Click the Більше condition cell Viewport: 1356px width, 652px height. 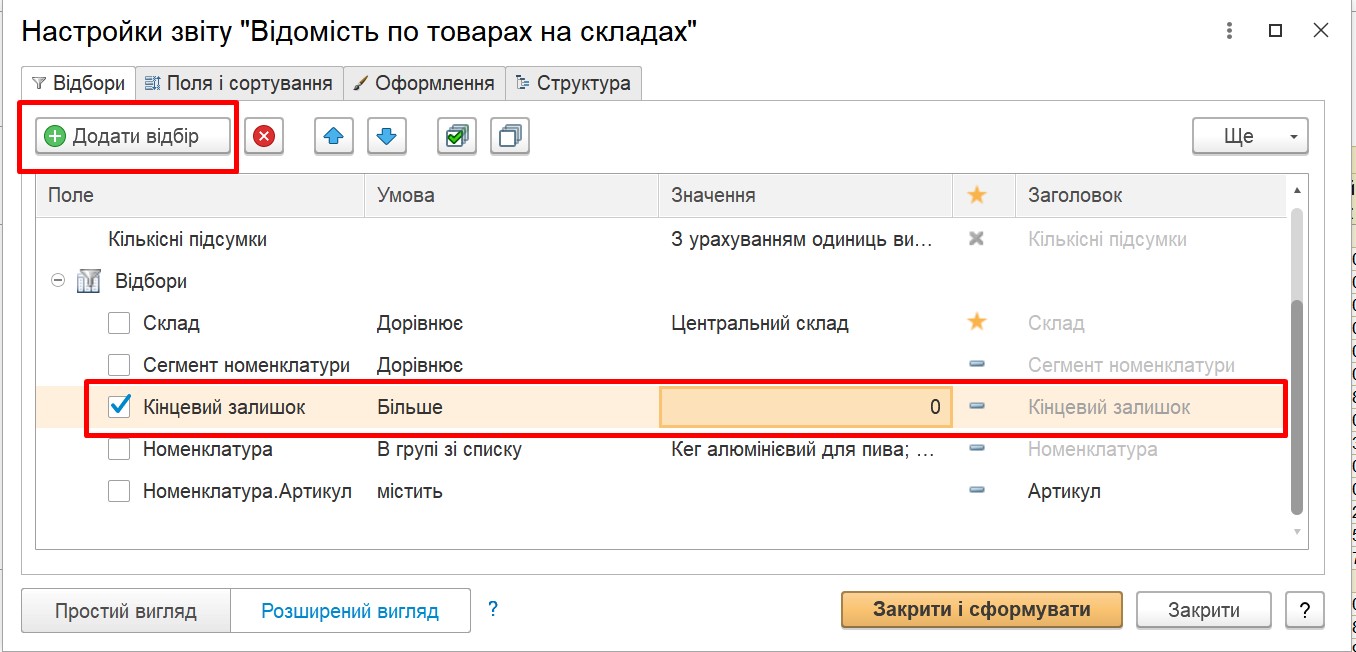click(410, 407)
